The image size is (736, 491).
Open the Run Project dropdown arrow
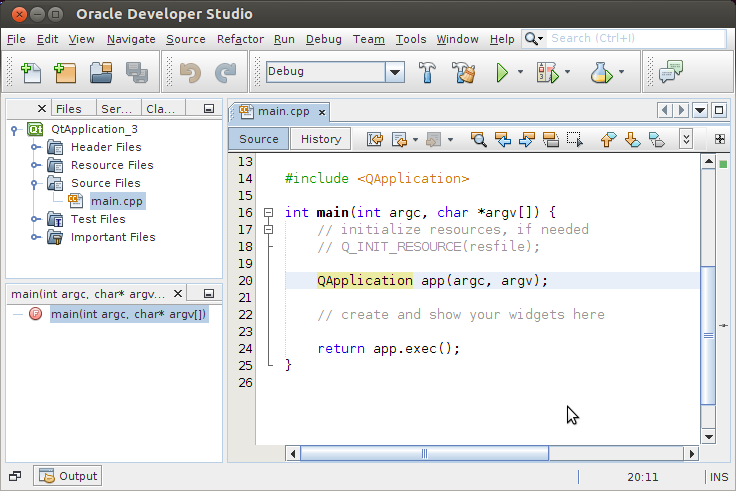click(x=520, y=72)
